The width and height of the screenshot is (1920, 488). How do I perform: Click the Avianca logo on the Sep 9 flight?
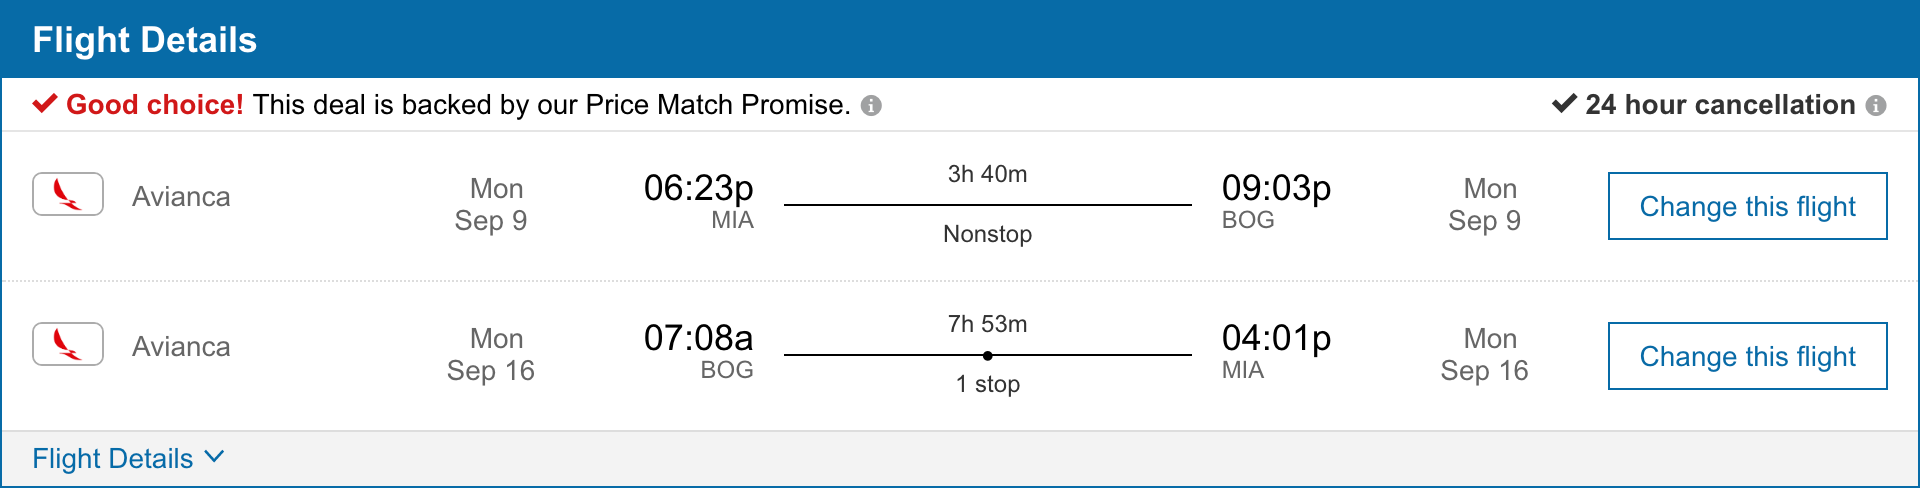click(68, 194)
